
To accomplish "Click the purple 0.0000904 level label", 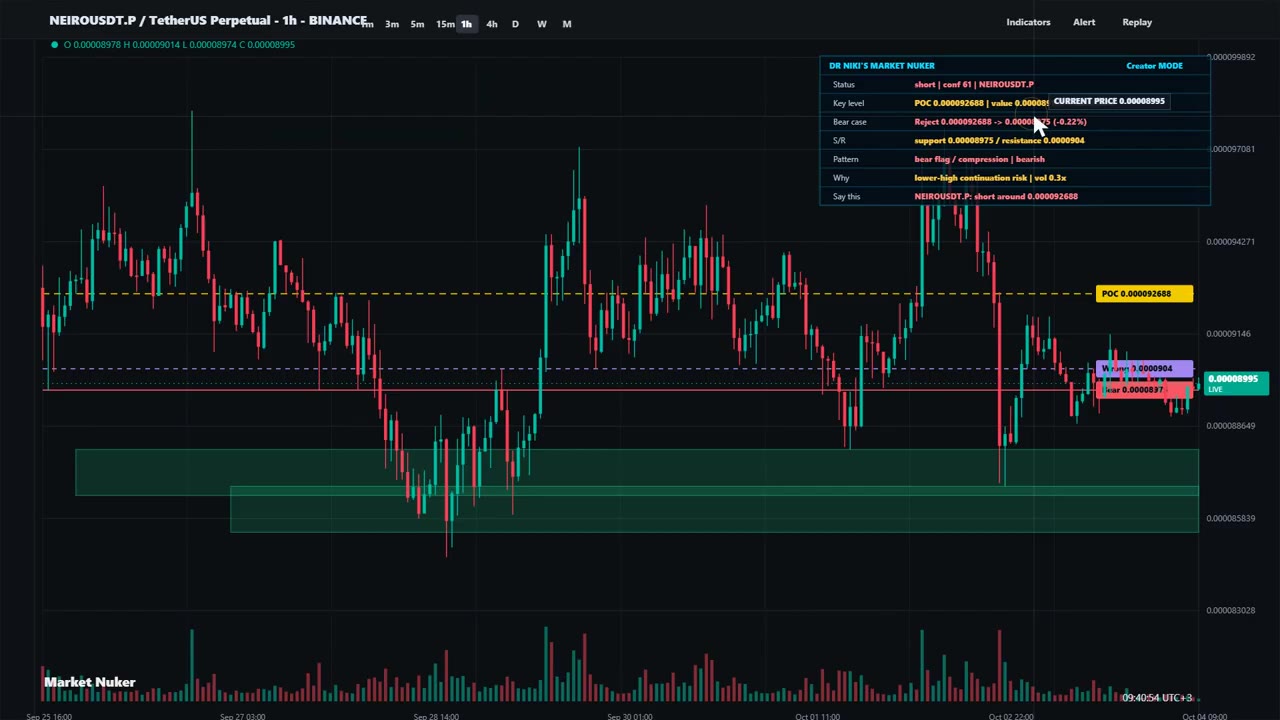I will tap(1144, 369).
